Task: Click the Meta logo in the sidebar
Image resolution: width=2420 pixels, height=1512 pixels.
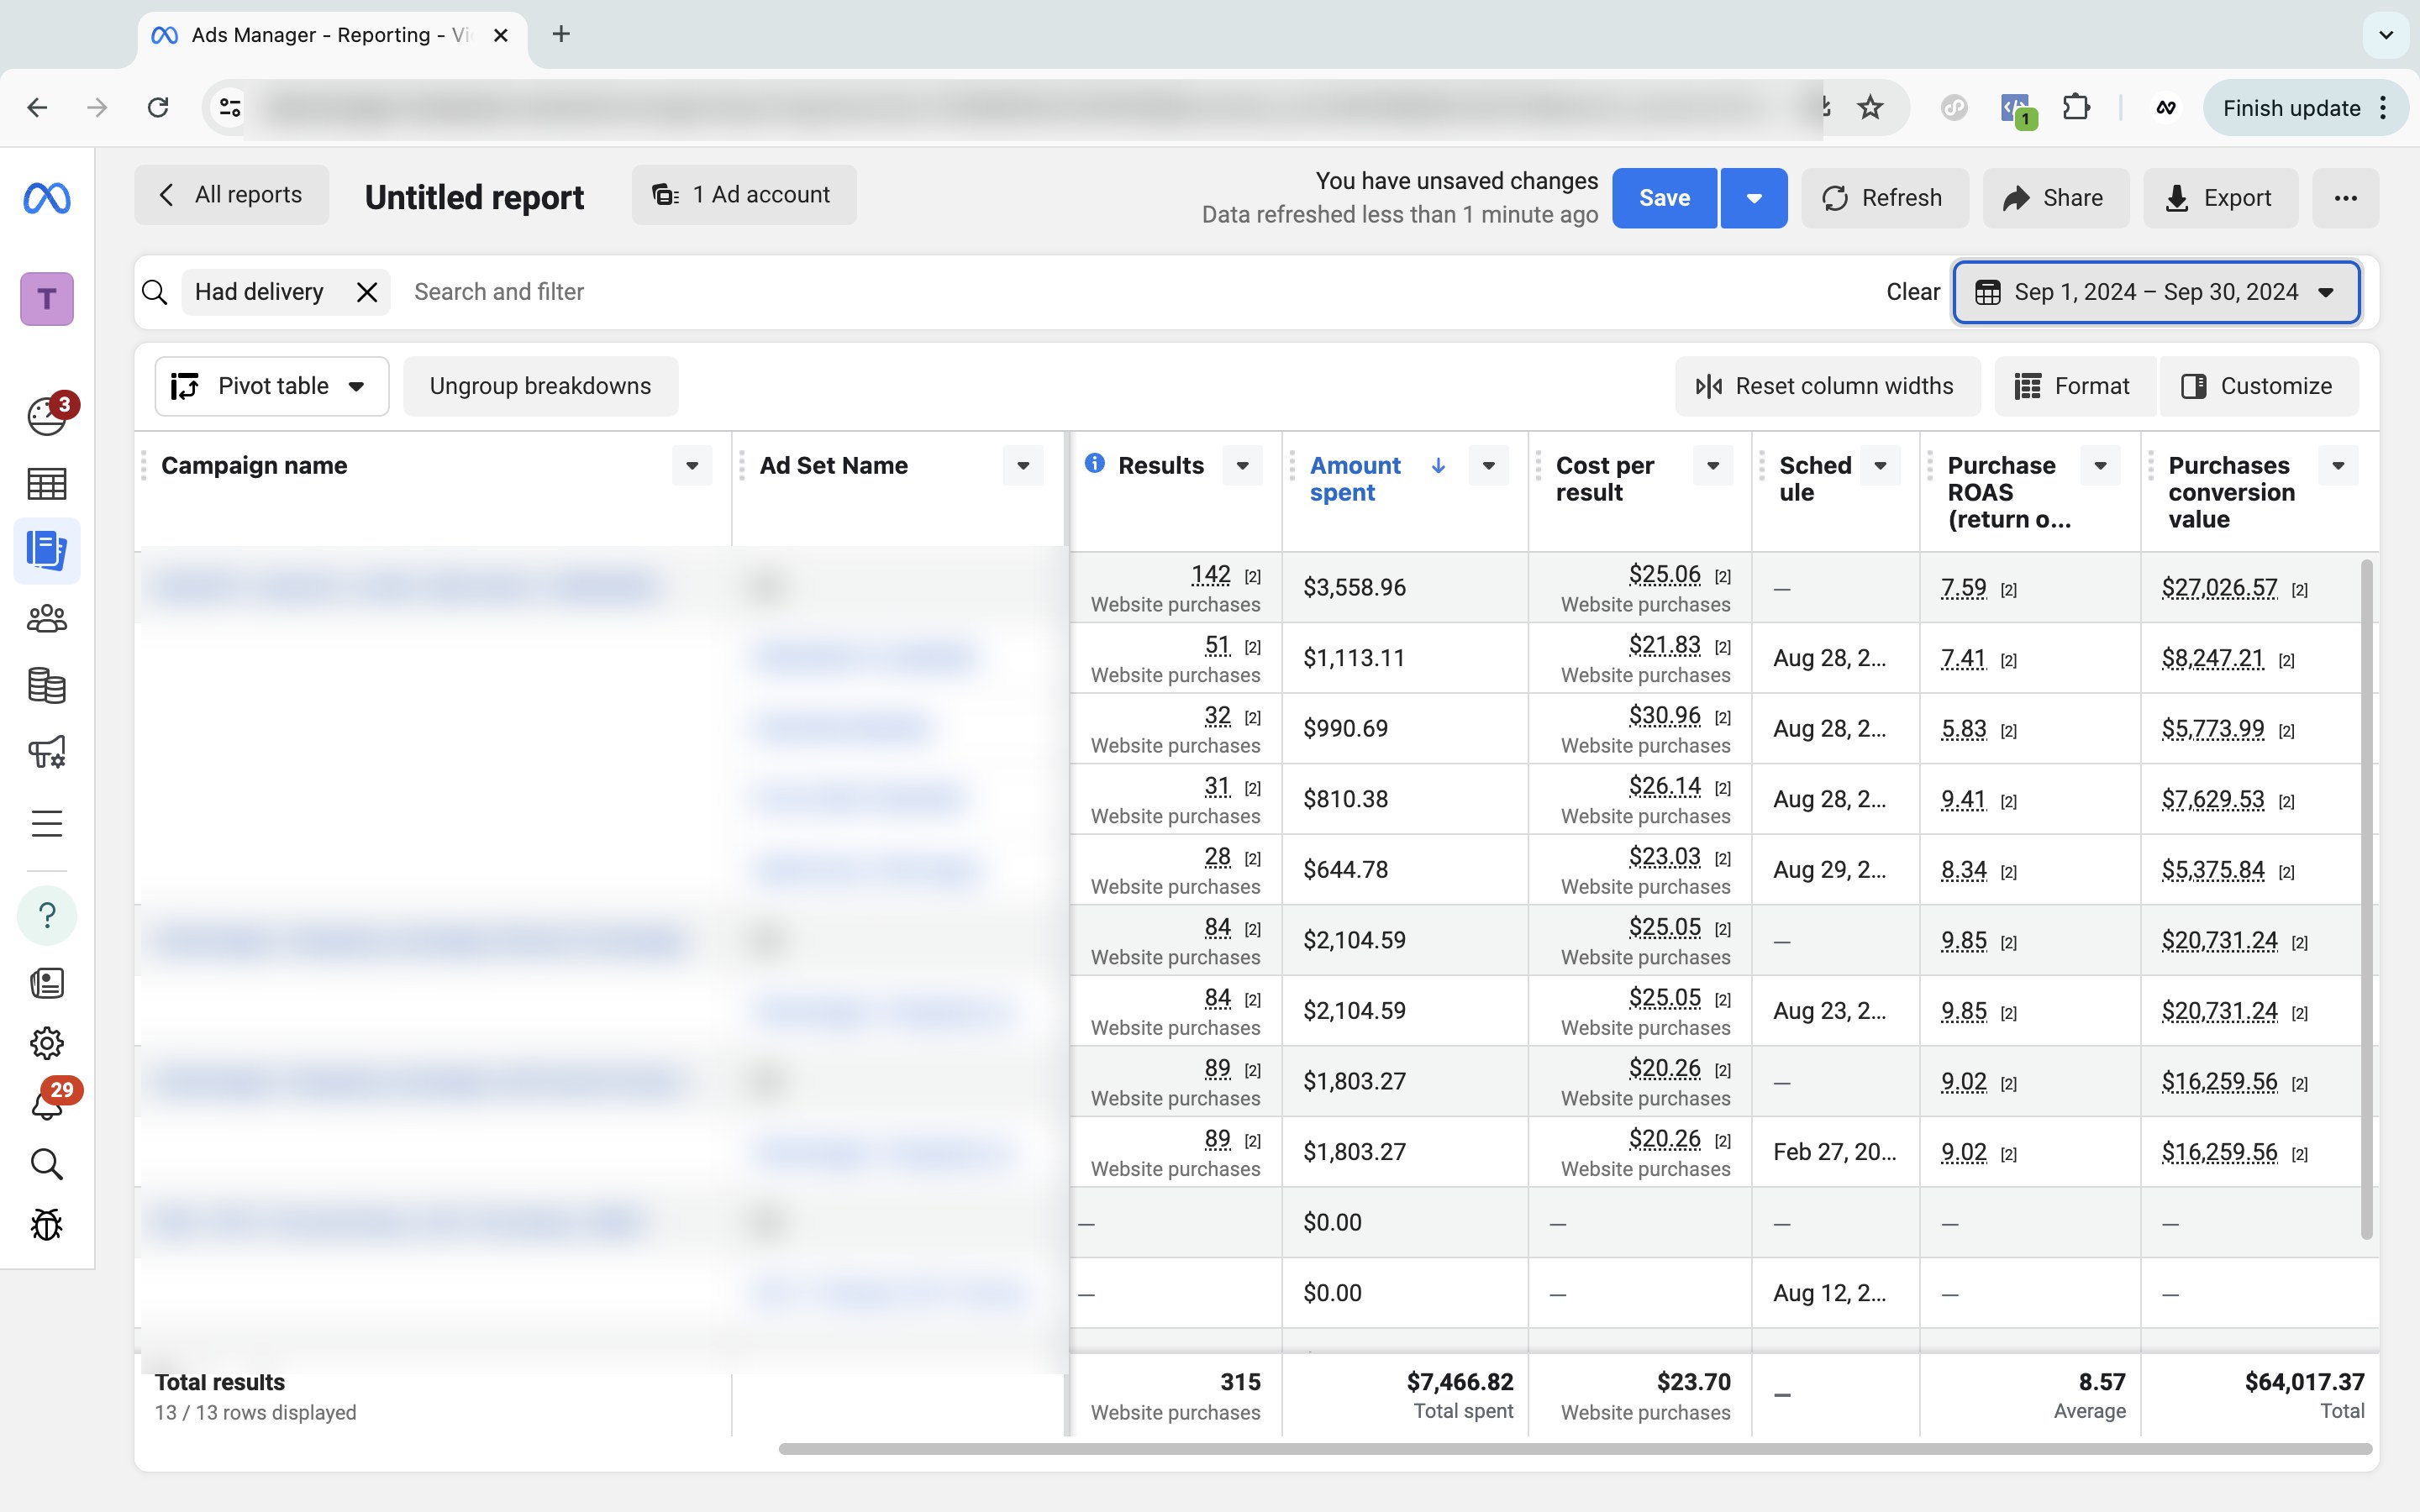Action: pyautogui.click(x=47, y=198)
